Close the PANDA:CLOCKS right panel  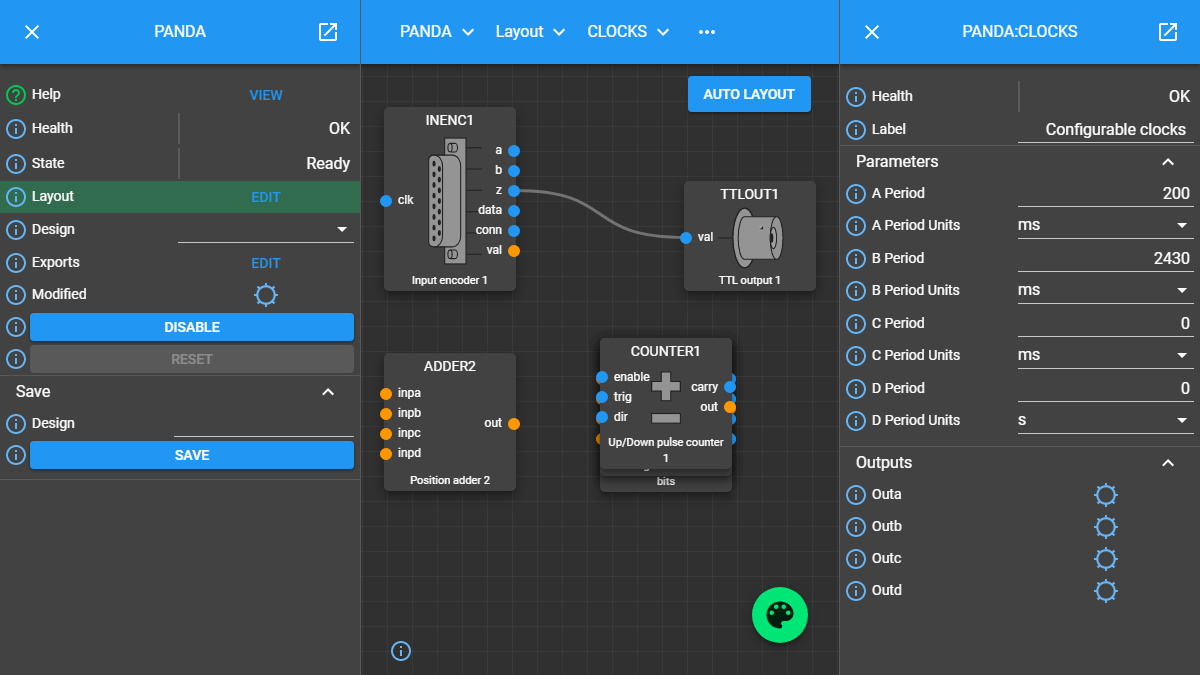872,32
